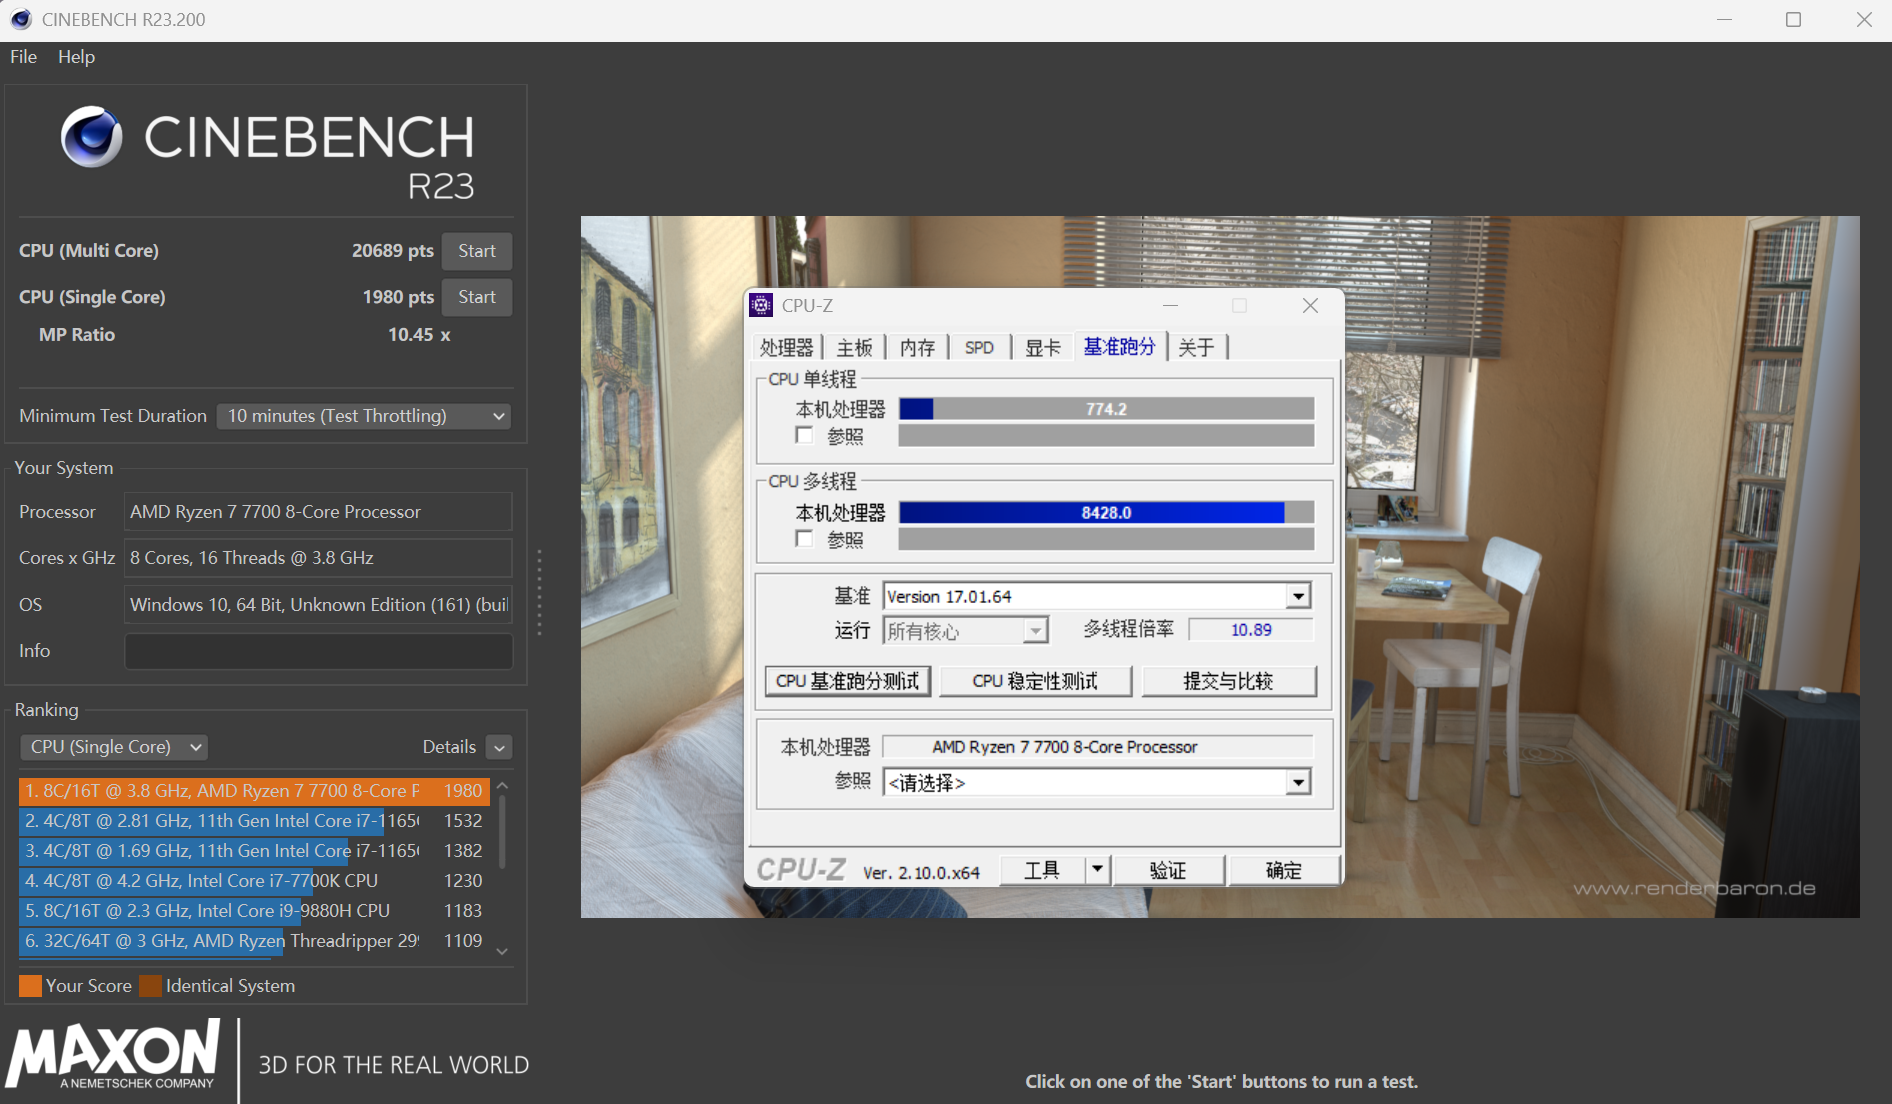This screenshot has height=1104, width=1892.
Task: Close the CPU-Z window
Action: 1310,306
